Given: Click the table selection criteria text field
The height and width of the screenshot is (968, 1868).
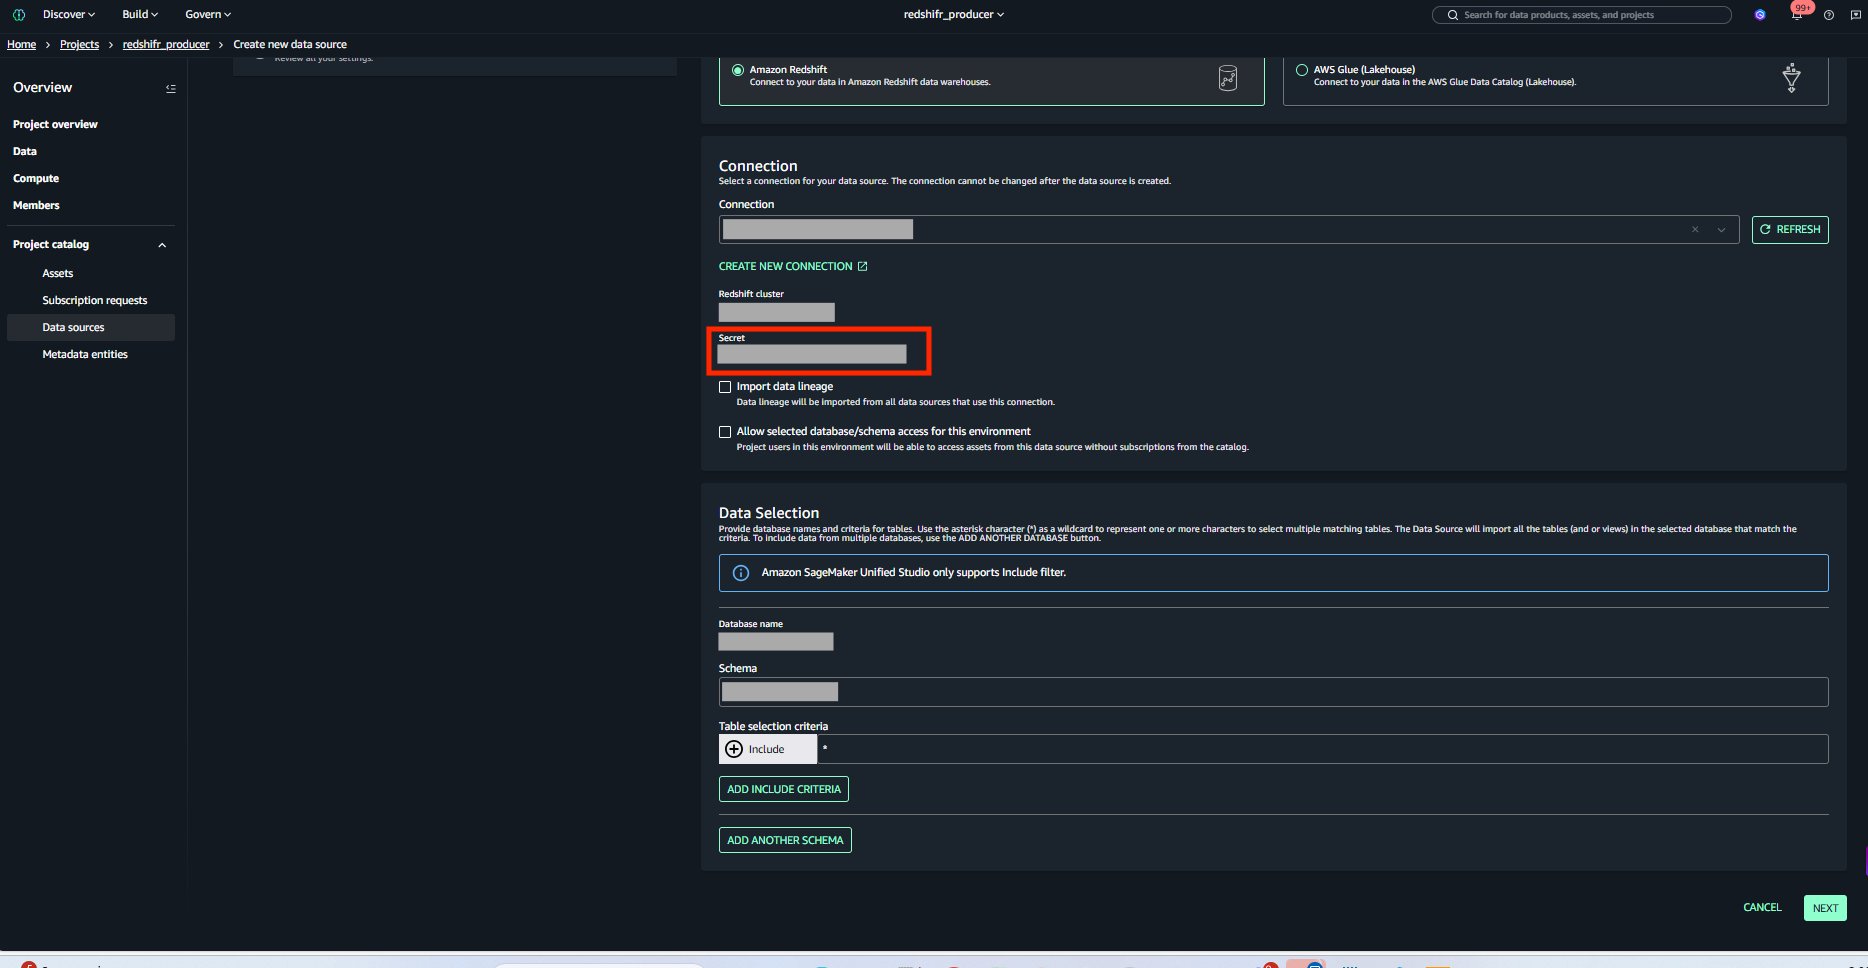Looking at the screenshot, I should [x=1323, y=749].
